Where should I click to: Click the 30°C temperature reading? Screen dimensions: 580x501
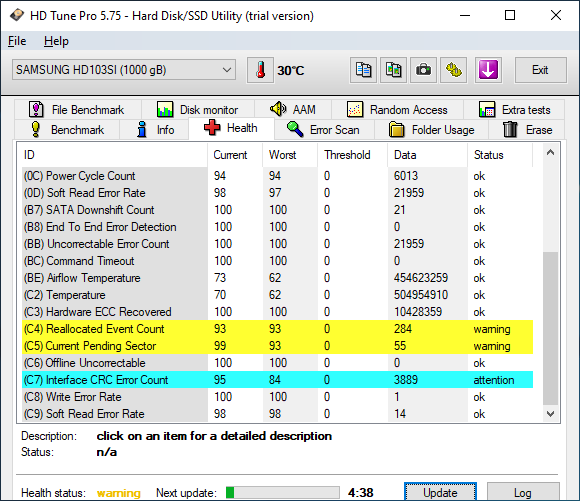(291, 70)
